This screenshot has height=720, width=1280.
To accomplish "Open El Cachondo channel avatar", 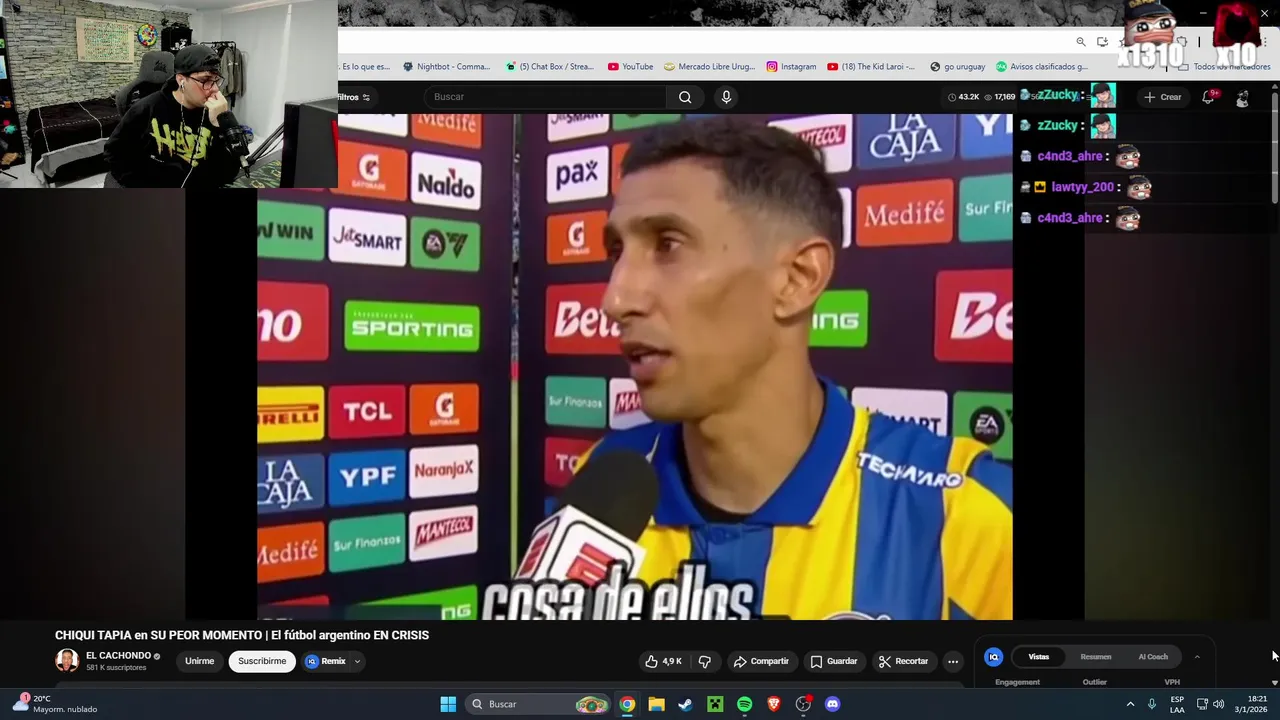I will pyautogui.click(x=67, y=661).
